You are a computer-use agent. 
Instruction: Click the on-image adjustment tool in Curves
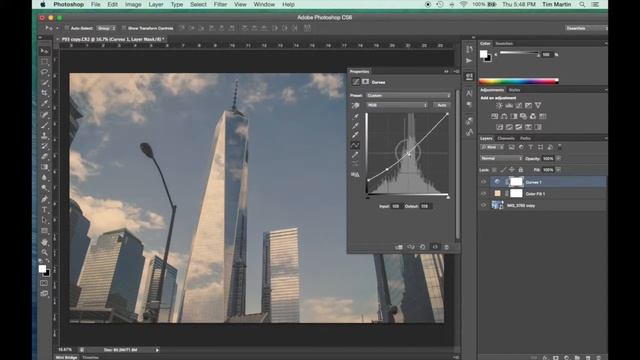356,105
